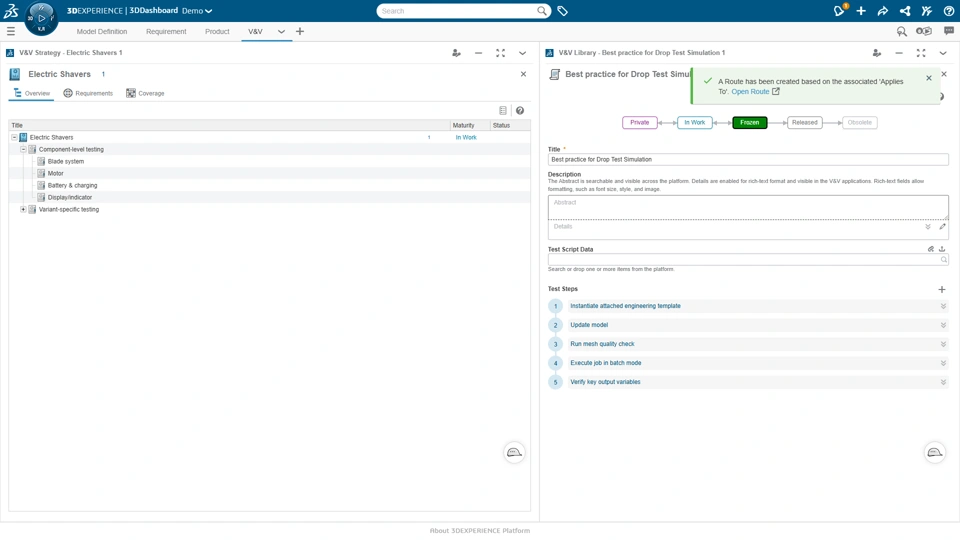Open tab list chevron next to V&V
Screen dimensions: 960x540
281,31
